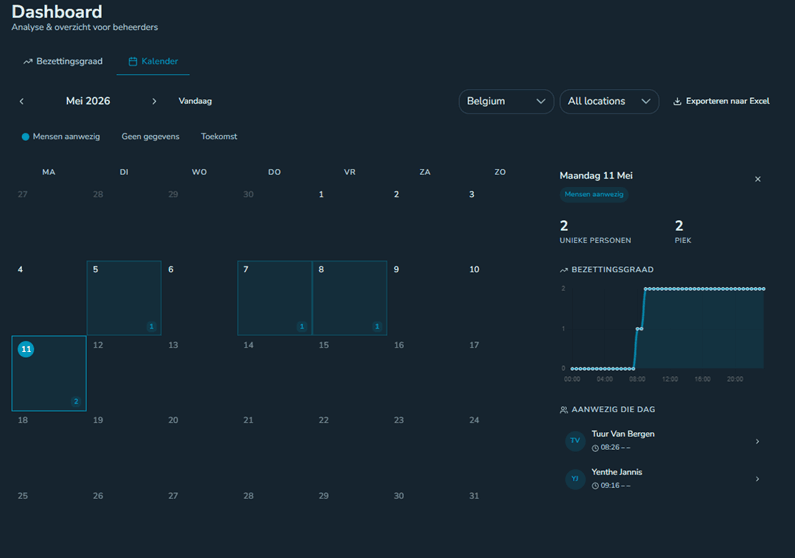Image resolution: width=795 pixels, height=558 pixels.
Task: Click the YJ avatar
Action: click(575, 478)
